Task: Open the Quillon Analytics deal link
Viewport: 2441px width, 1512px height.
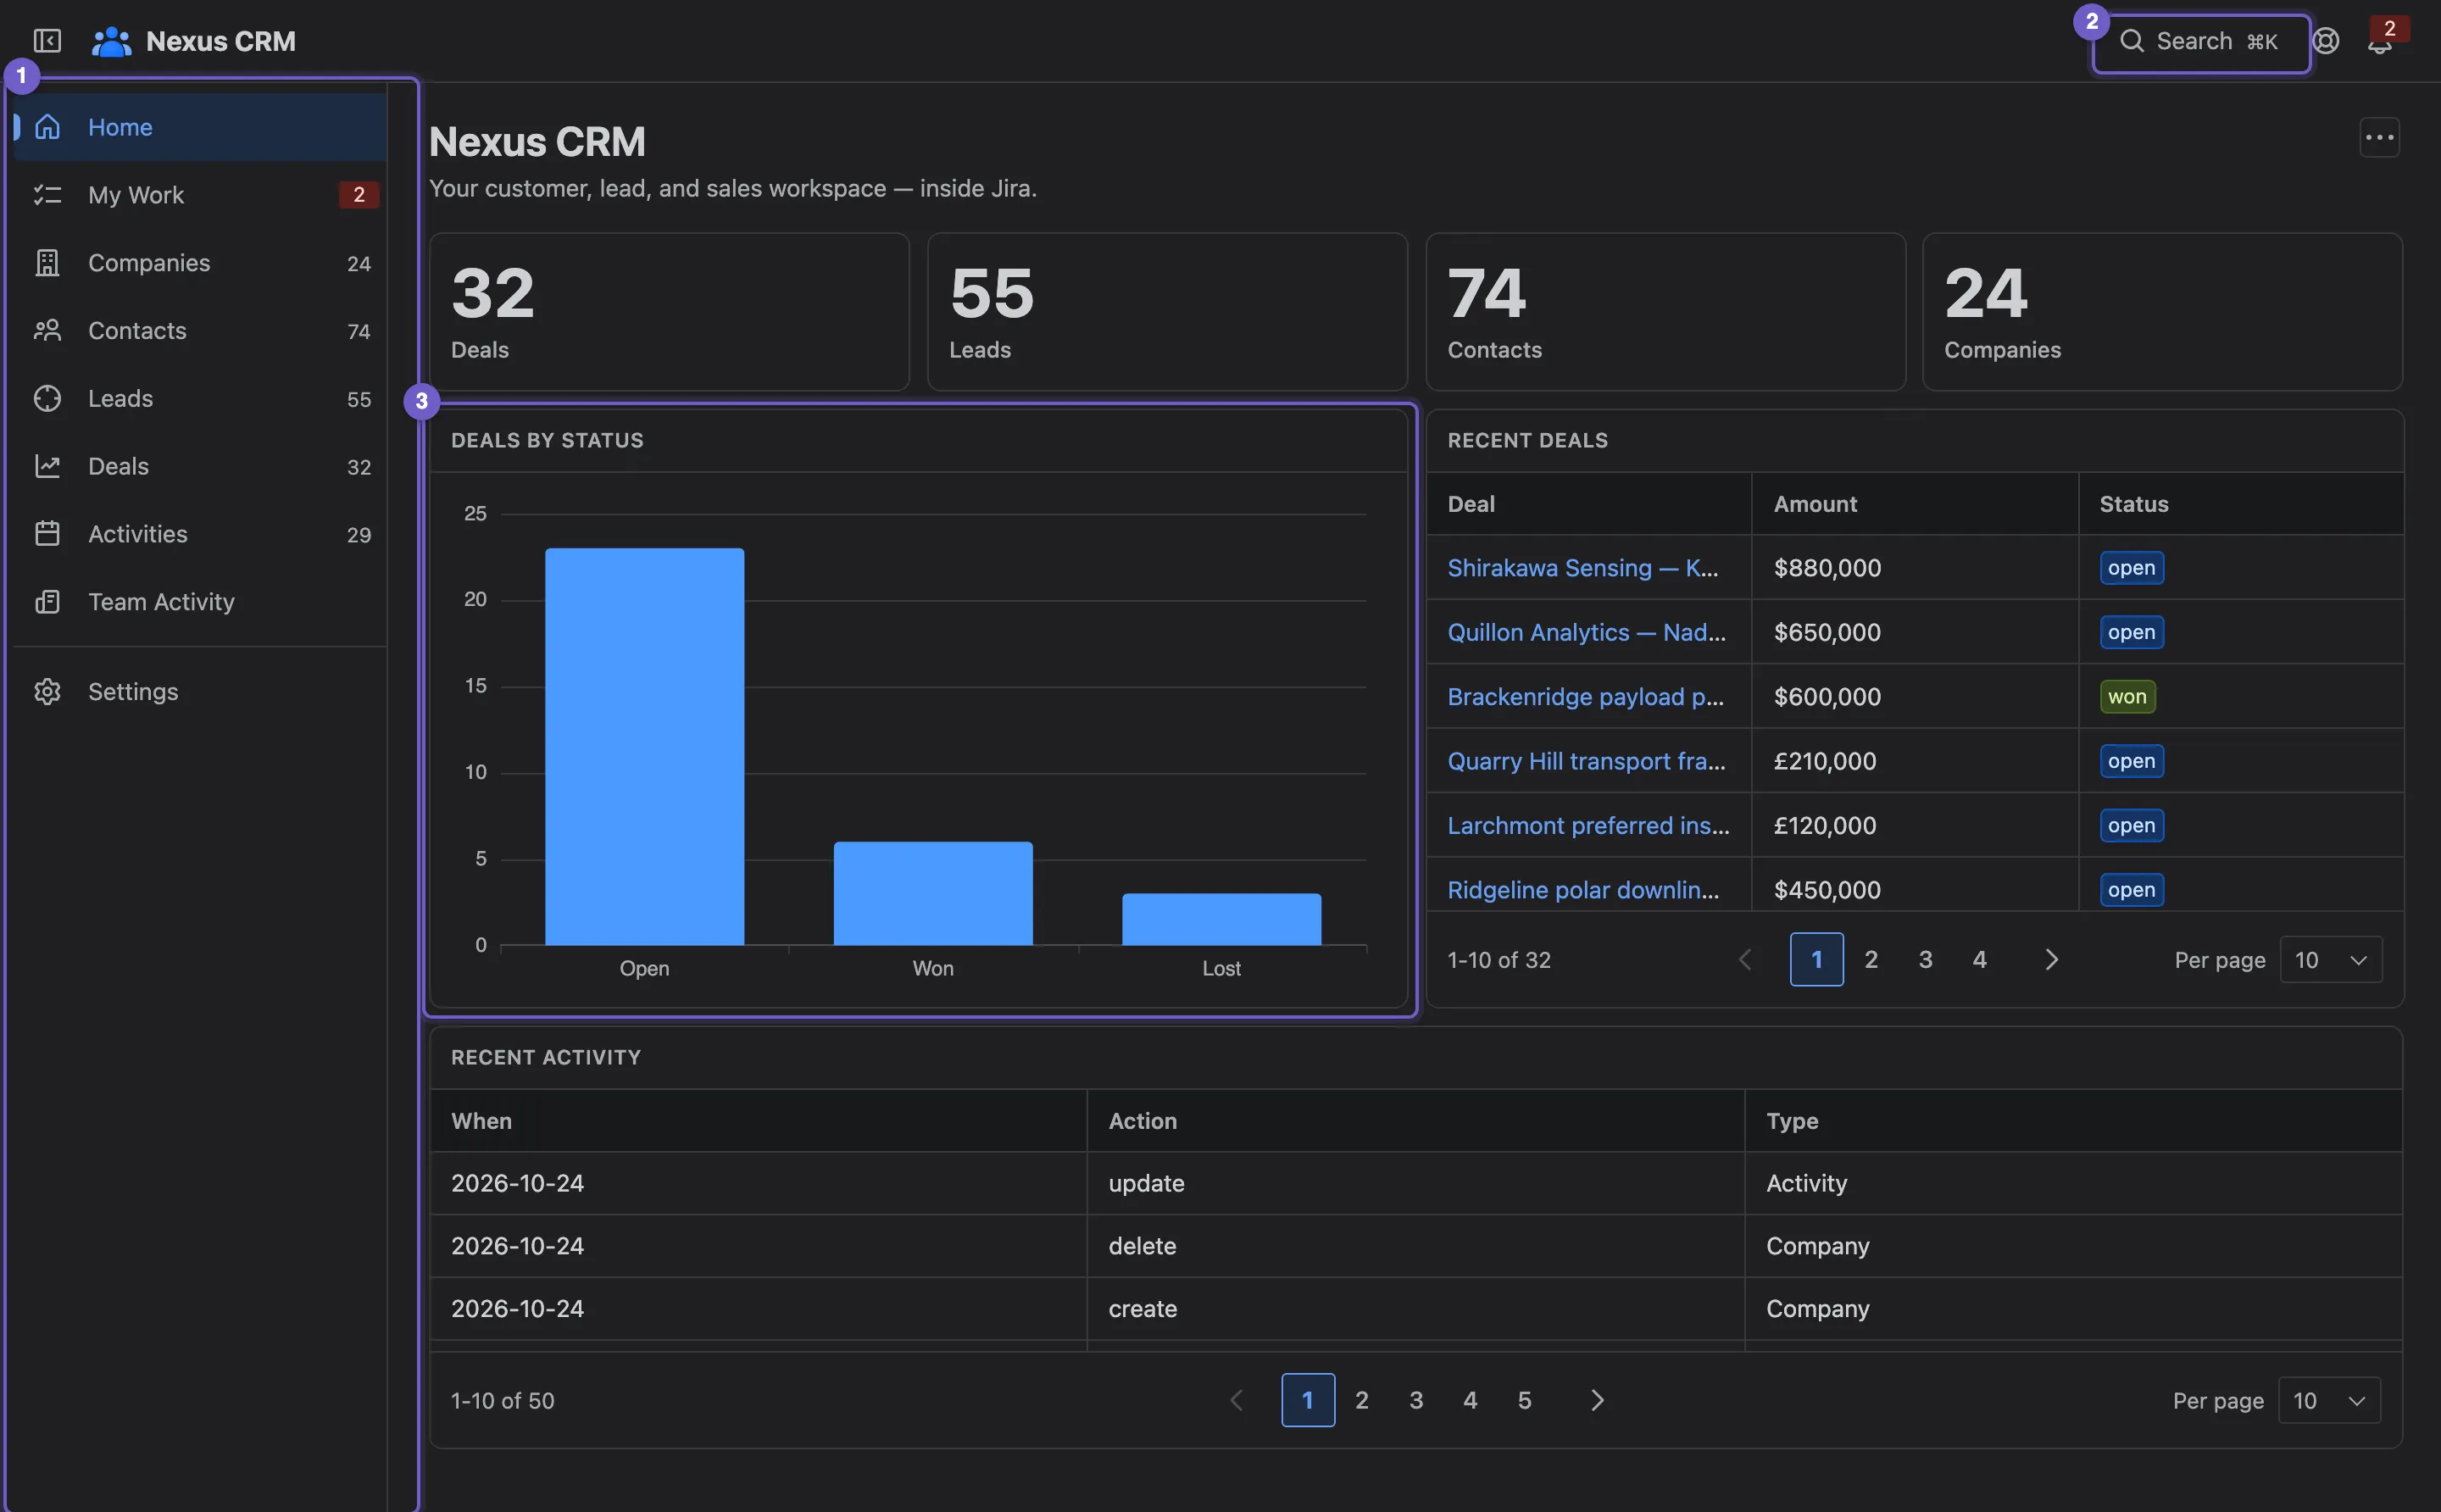Action: point(1586,633)
